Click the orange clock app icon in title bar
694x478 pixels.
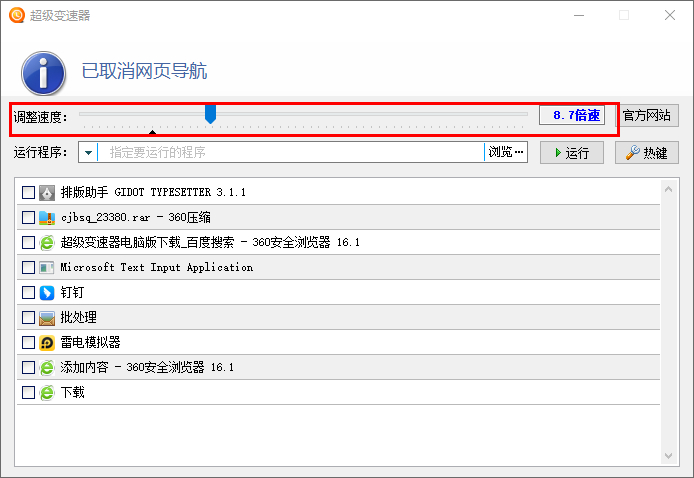point(16,15)
